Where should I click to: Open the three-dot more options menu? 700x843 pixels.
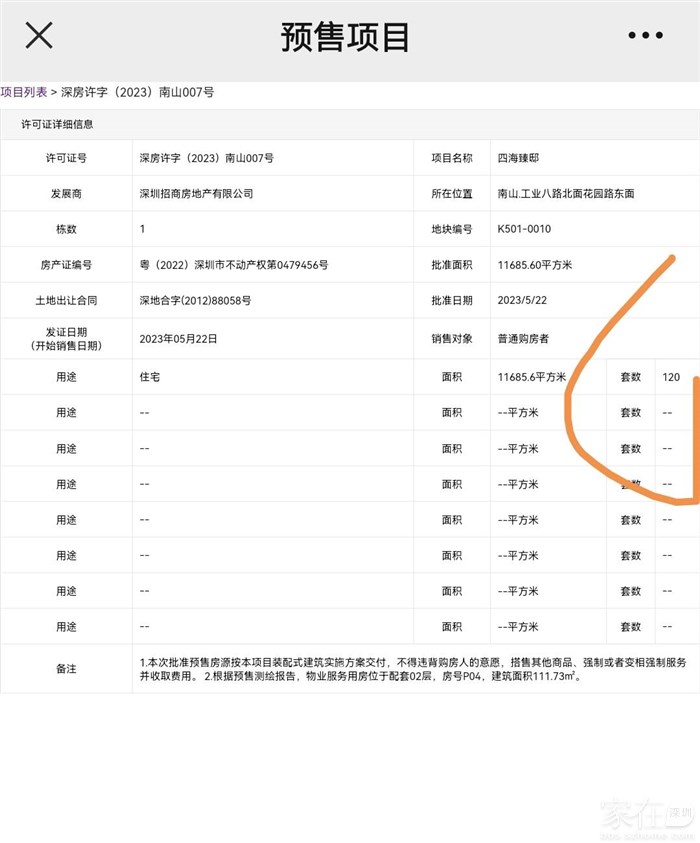click(x=645, y=36)
